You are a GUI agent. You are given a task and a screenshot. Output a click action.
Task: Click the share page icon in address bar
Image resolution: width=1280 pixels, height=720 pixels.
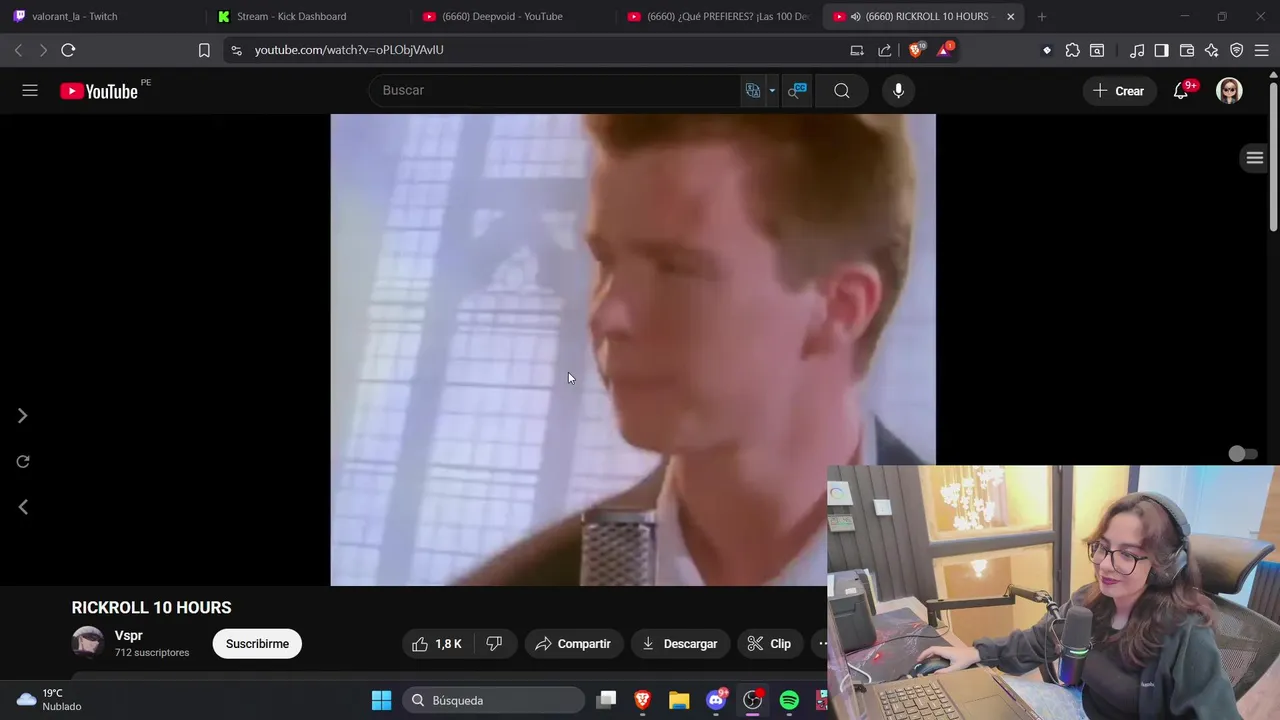tap(885, 50)
